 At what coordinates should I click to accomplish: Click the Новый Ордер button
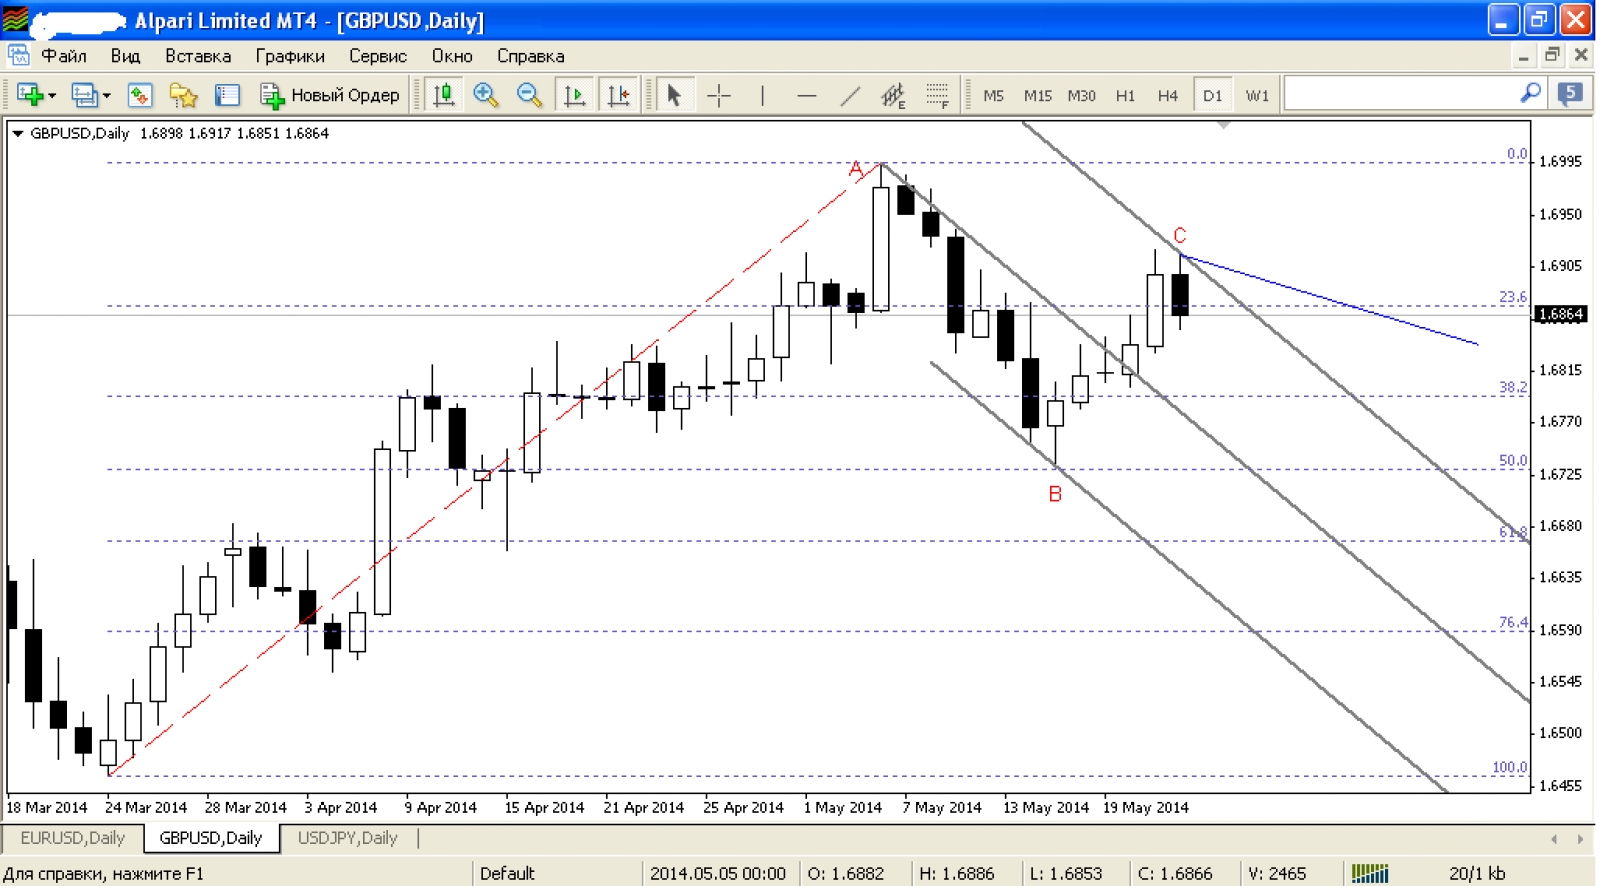click(x=330, y=95)
